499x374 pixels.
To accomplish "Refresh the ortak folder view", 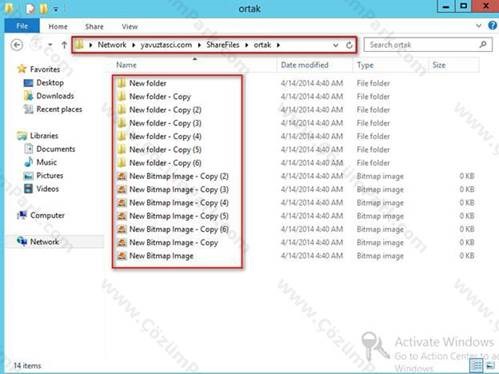I will tap(349, 45).
